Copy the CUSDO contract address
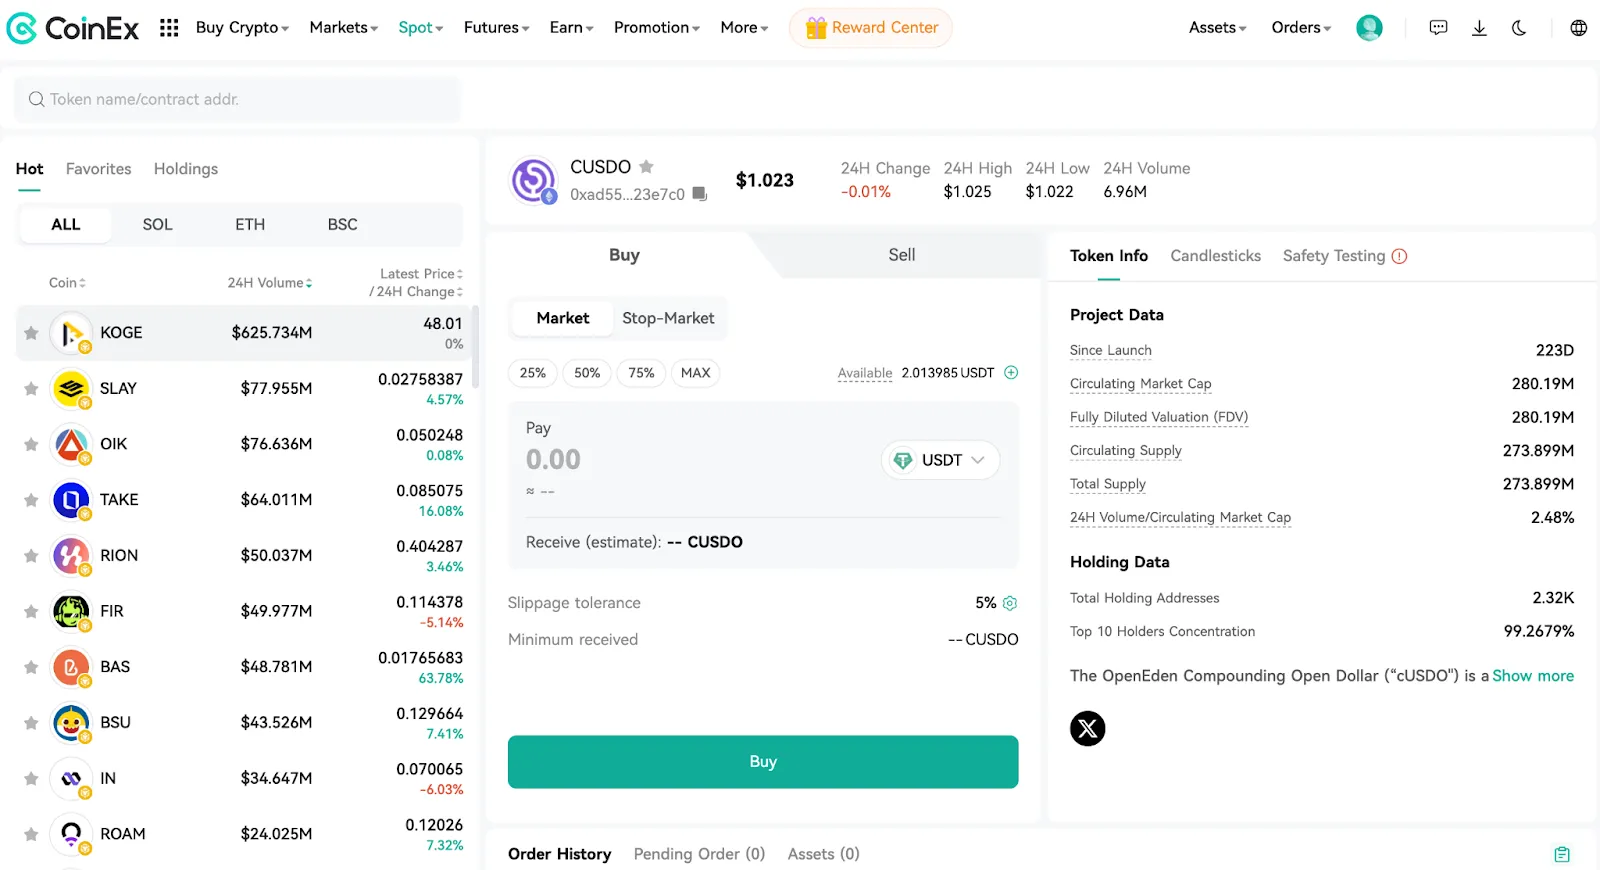The width and height of the screenshot is (1600, 870). [x=700, y=194]
